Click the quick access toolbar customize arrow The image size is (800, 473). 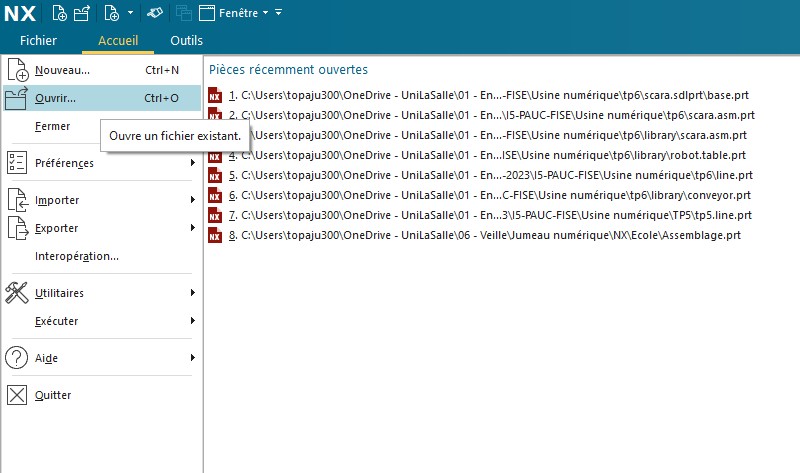tap(279, 13)
